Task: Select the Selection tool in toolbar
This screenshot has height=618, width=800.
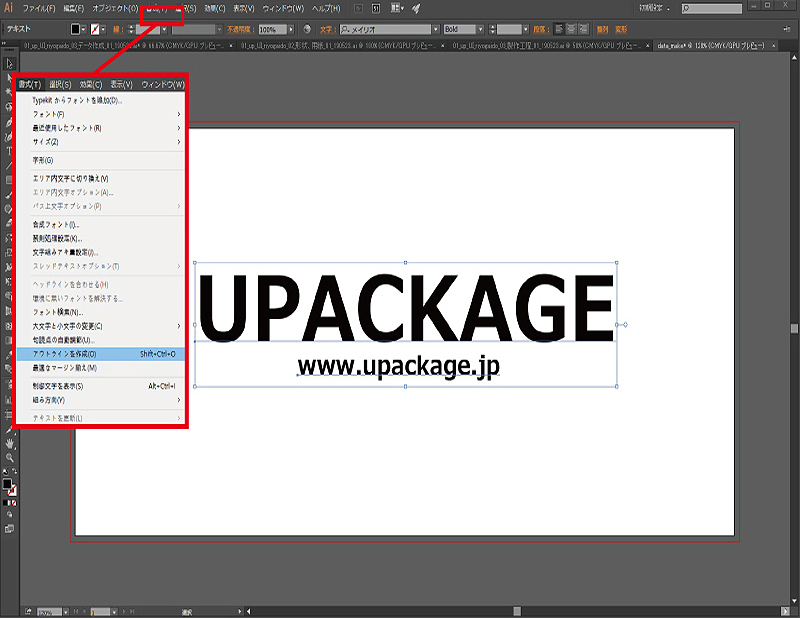Action: 9,64
